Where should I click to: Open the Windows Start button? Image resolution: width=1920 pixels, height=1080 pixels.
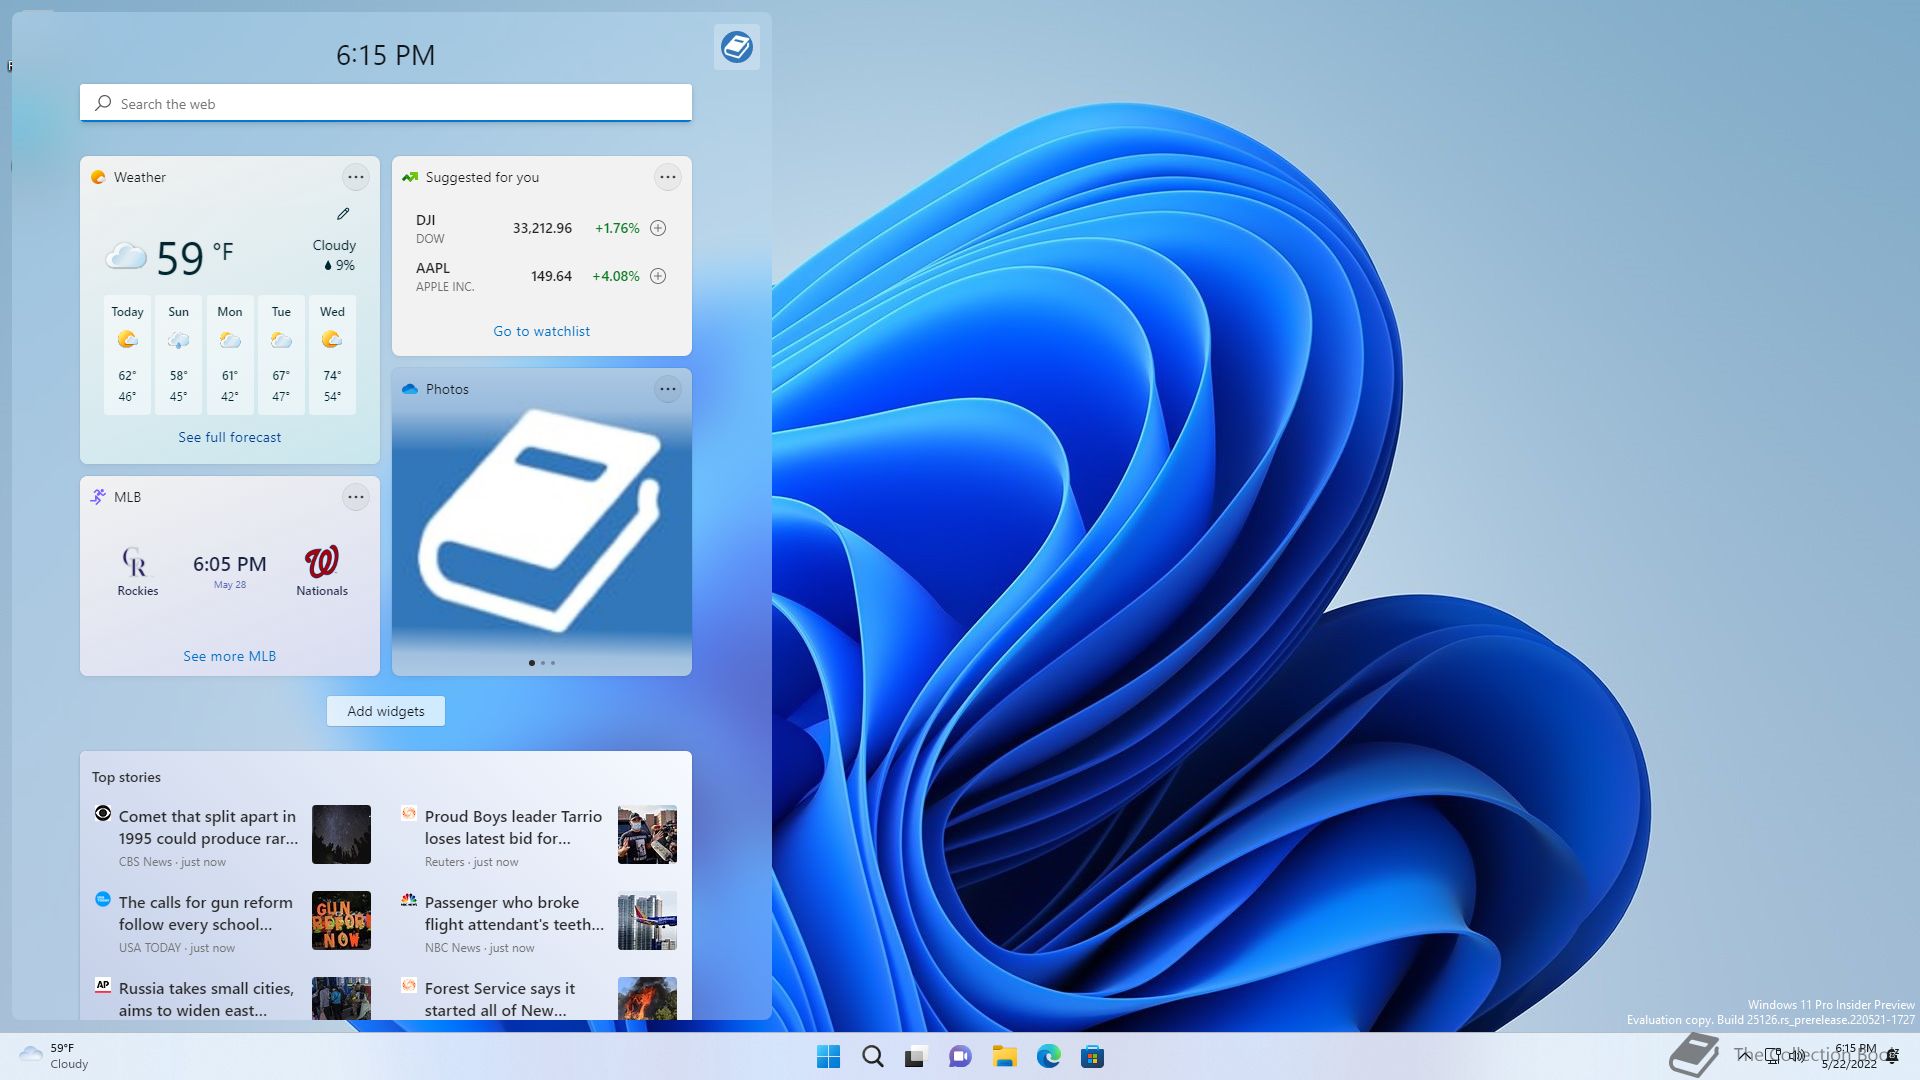click(828, 1056)
